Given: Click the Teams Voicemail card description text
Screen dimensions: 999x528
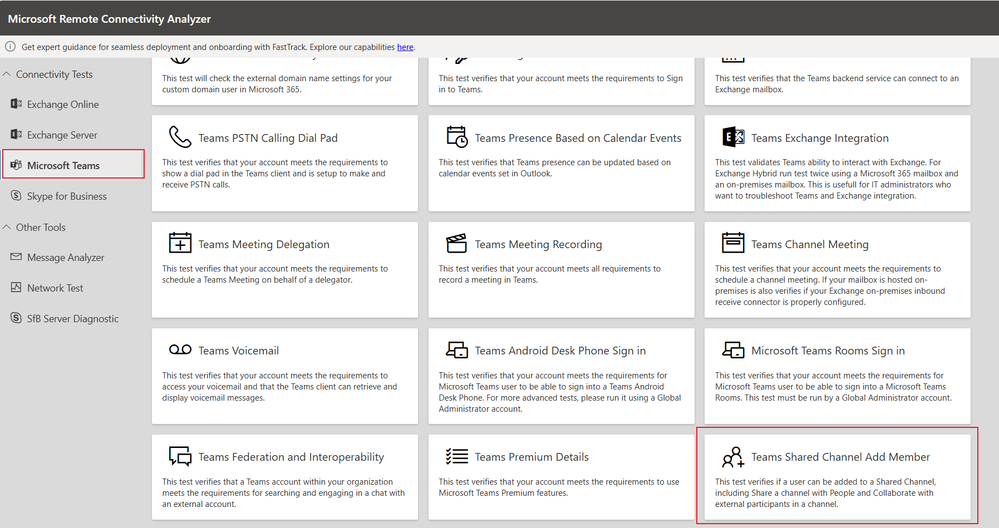Looking at the screenshot, I should [279, 387].
